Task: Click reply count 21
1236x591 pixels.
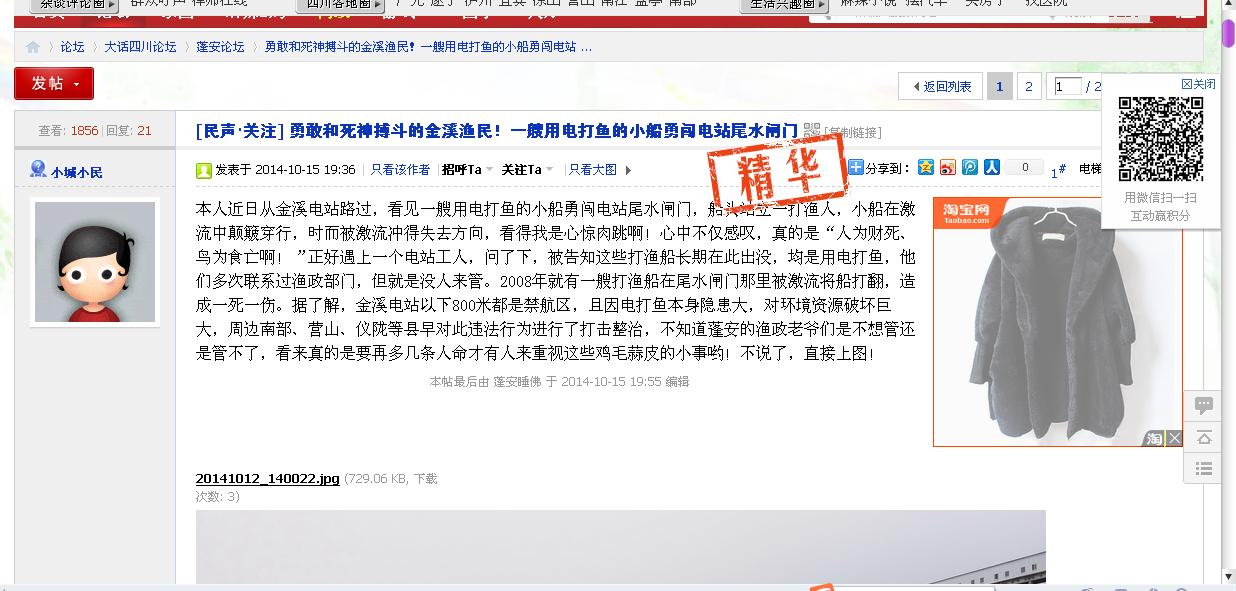Action: 144,131
